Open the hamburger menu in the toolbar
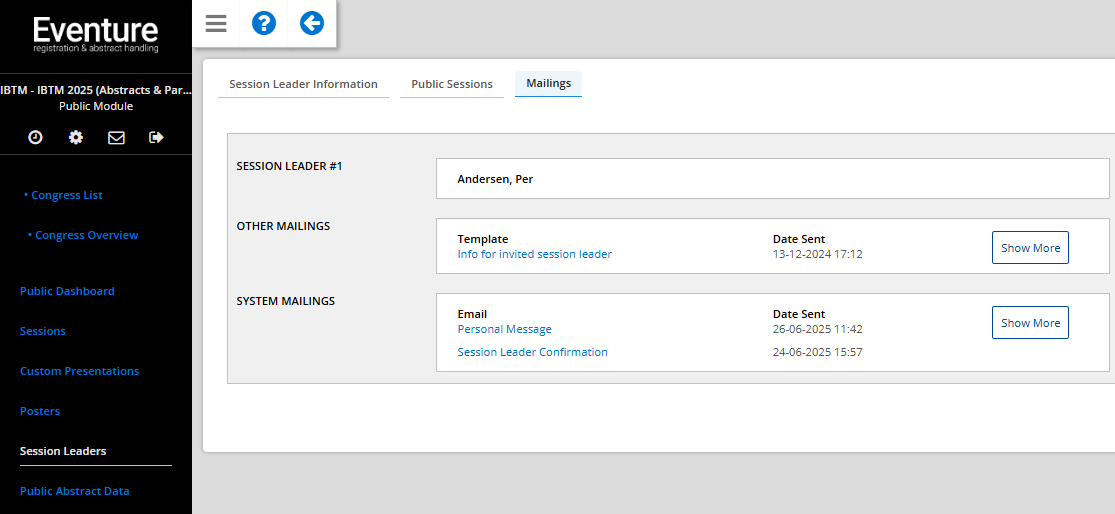 (216, 23)
